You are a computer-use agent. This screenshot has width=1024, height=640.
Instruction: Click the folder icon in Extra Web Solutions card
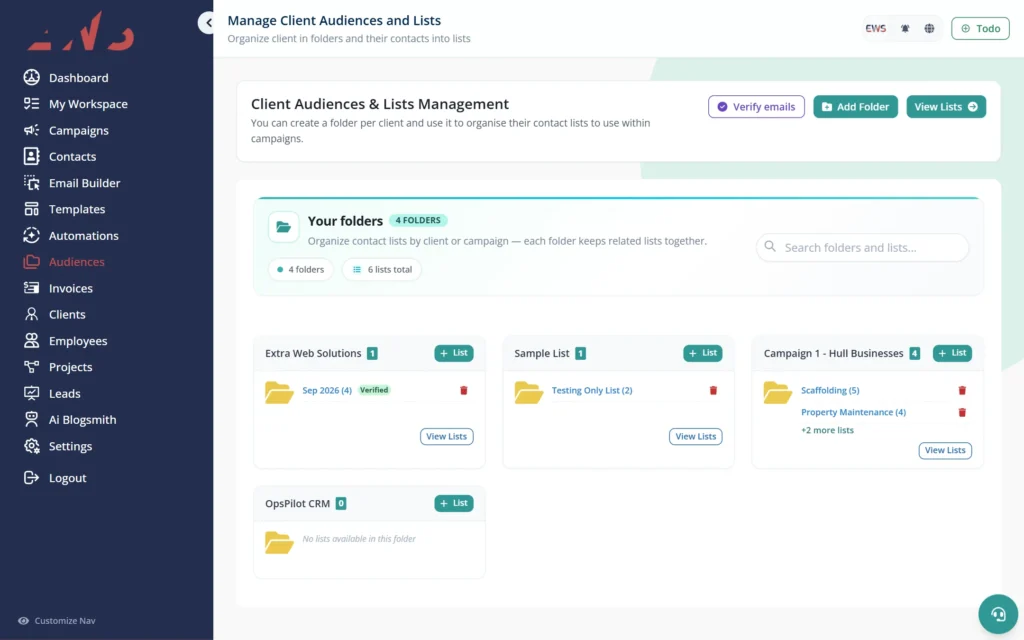tap(279, 392)
